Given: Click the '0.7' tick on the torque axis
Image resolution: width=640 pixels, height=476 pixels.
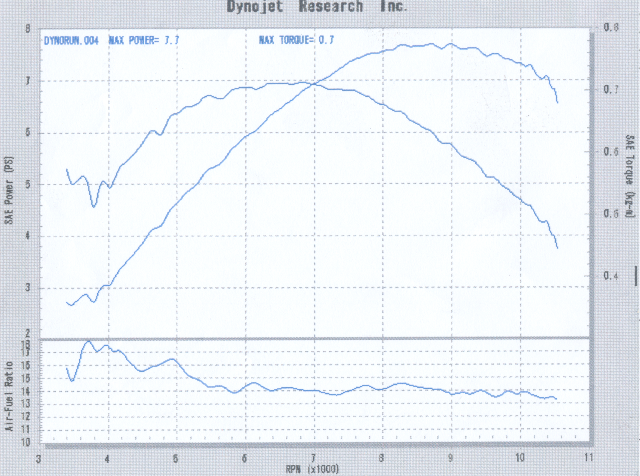Looking at the screenshot, I should click(x=611, y=89).
